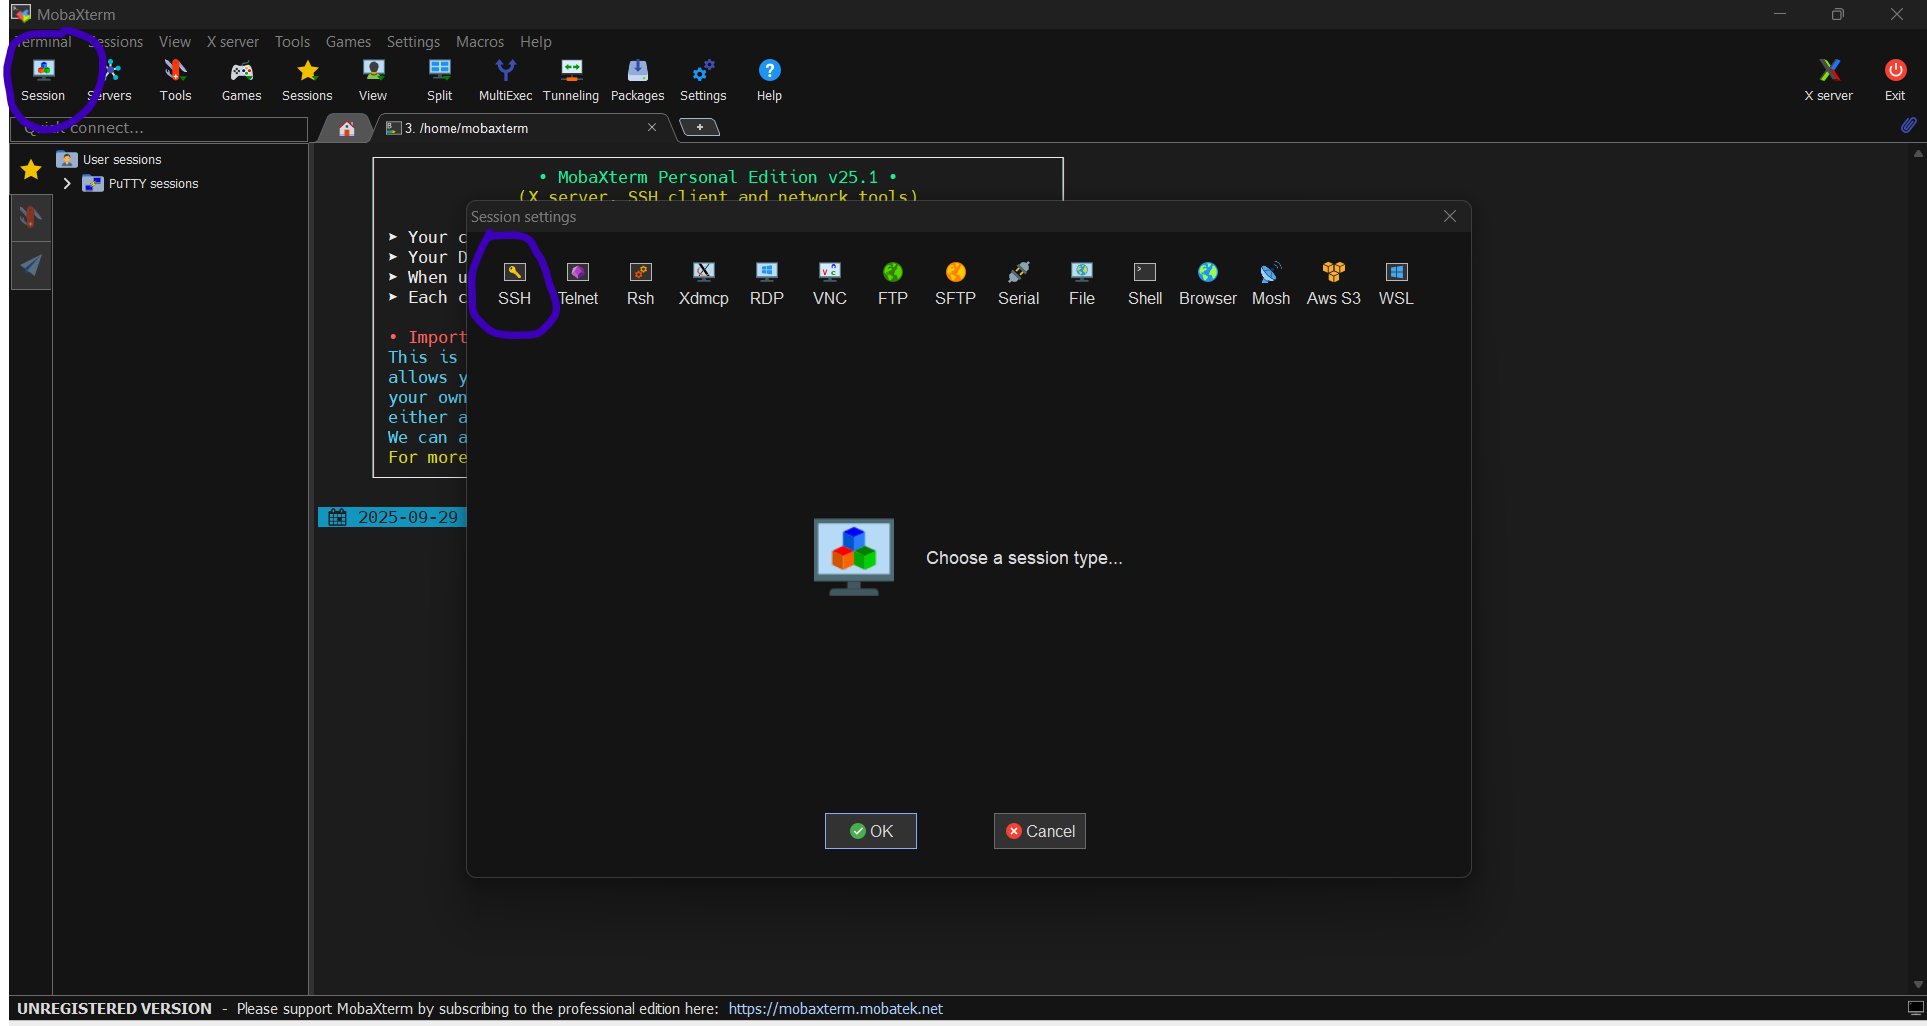The image size is (1927, 1026).
Task: Pick the Aws S3 session type
Action: click(x=1333, y=283)
